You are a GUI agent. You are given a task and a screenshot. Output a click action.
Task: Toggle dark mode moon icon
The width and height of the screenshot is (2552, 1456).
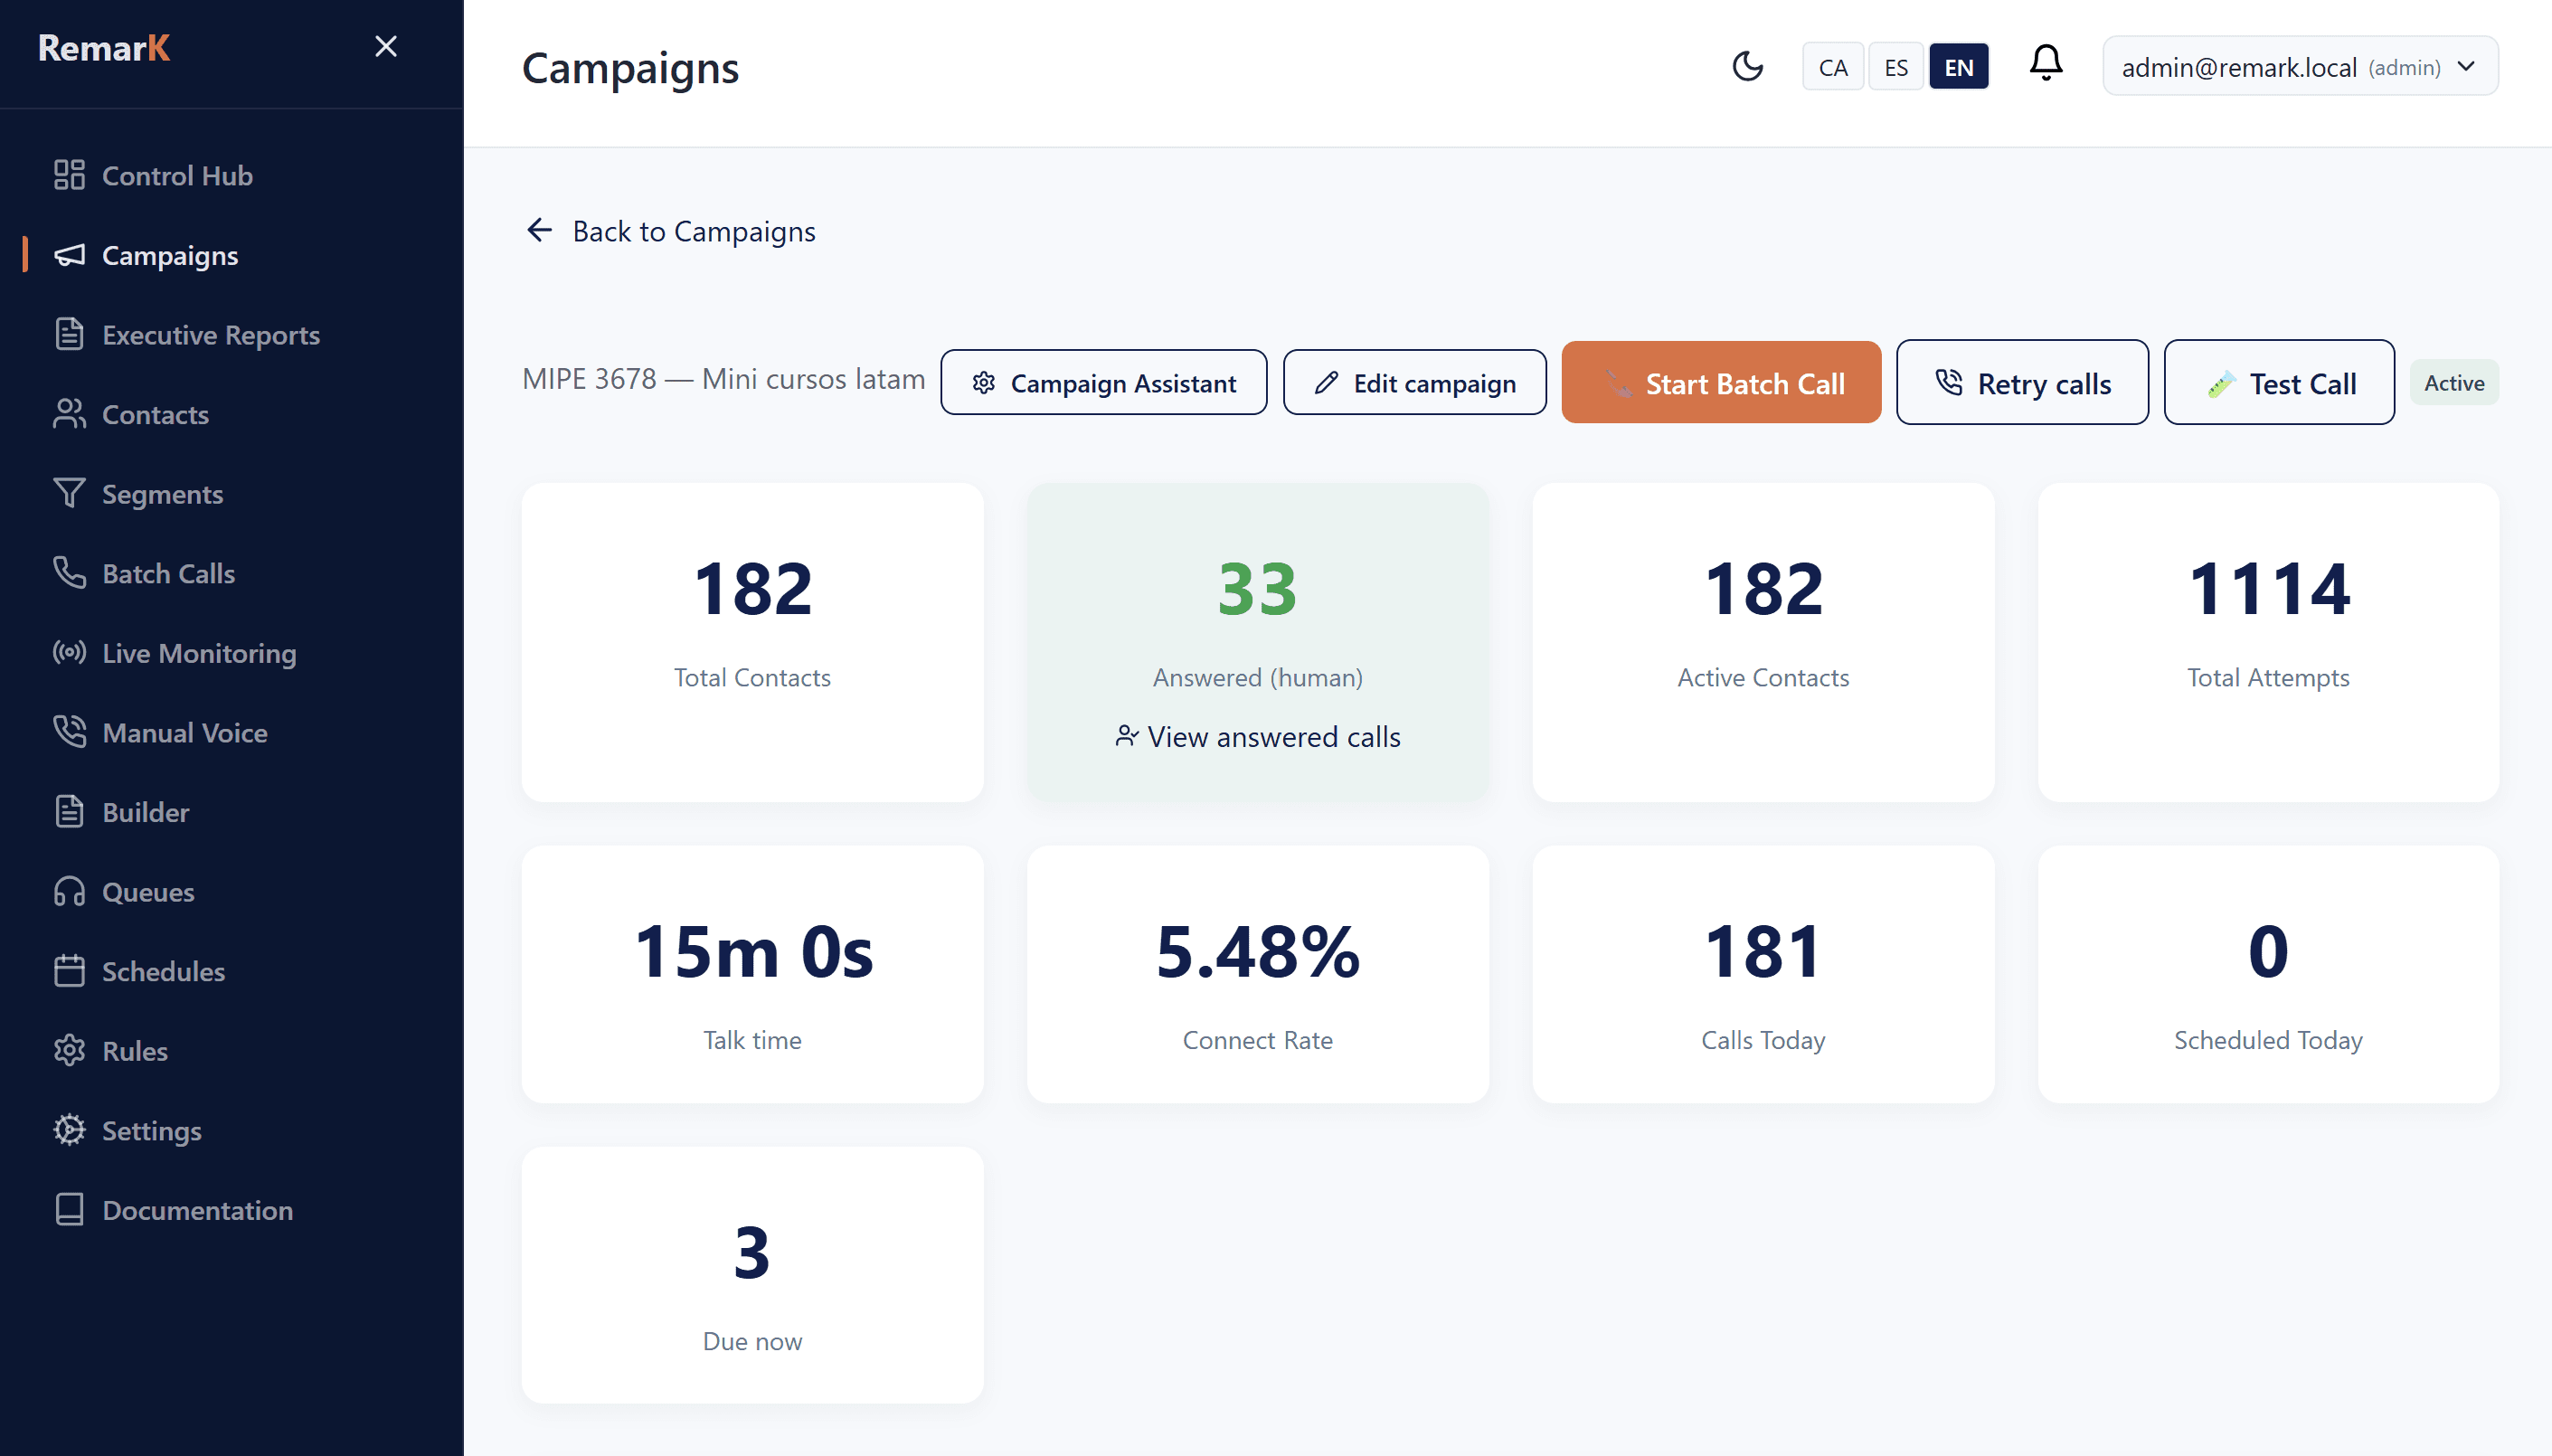pyautogui.click(x=1747, y=66)
